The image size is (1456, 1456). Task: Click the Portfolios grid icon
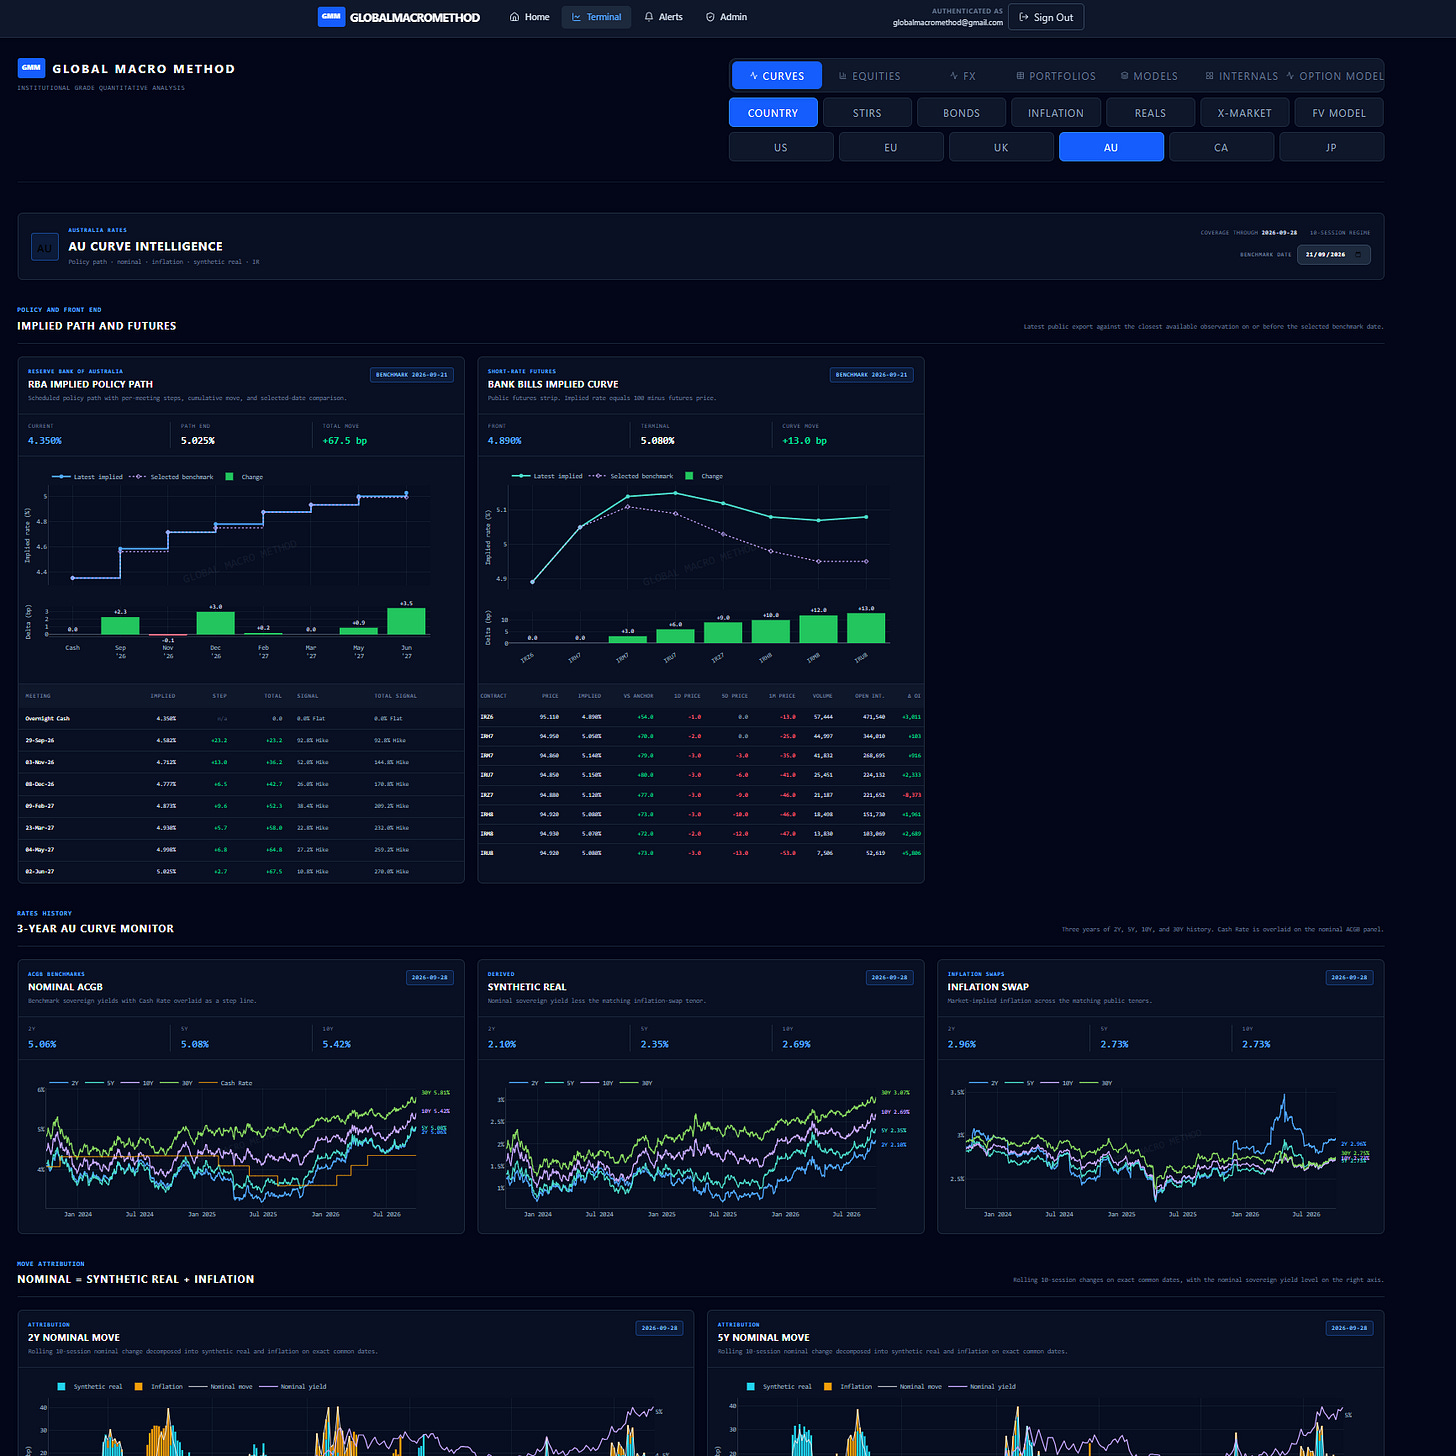coord(1020,76)
